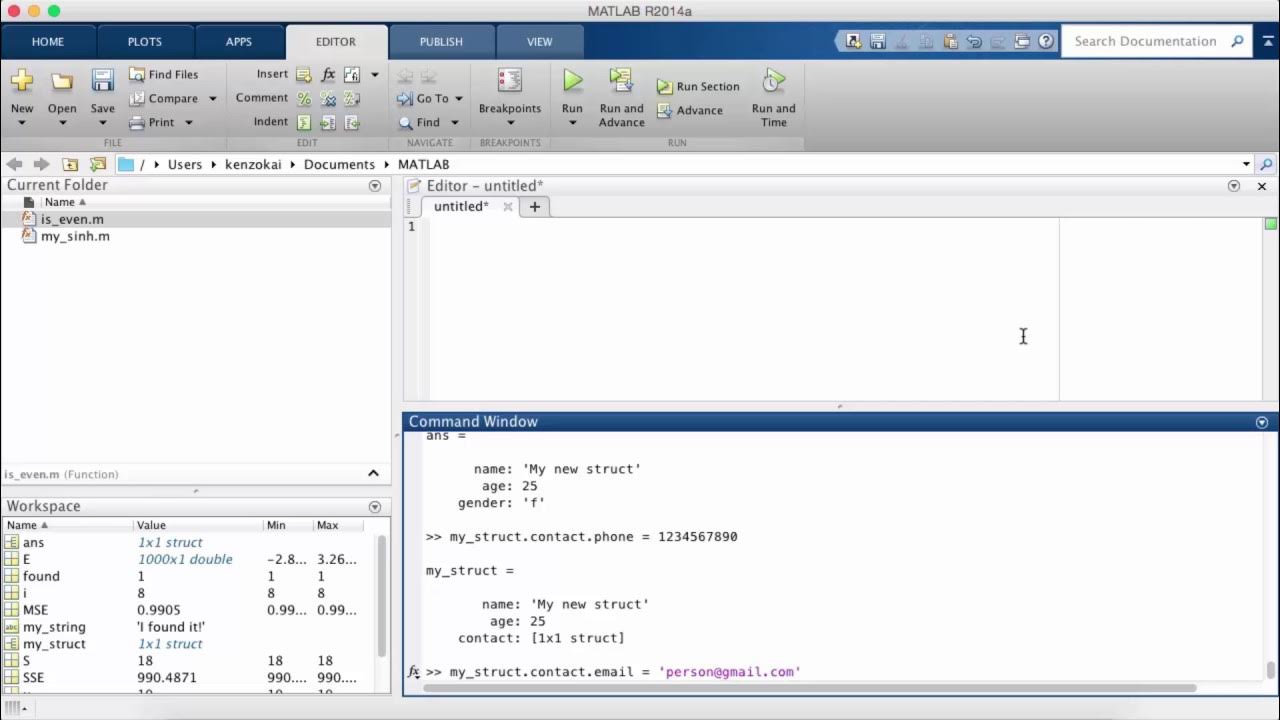Expand the Print dropdown arrow
This screenshot has height=720, width=1280.
pyautogui.click(x=188, y=123)
